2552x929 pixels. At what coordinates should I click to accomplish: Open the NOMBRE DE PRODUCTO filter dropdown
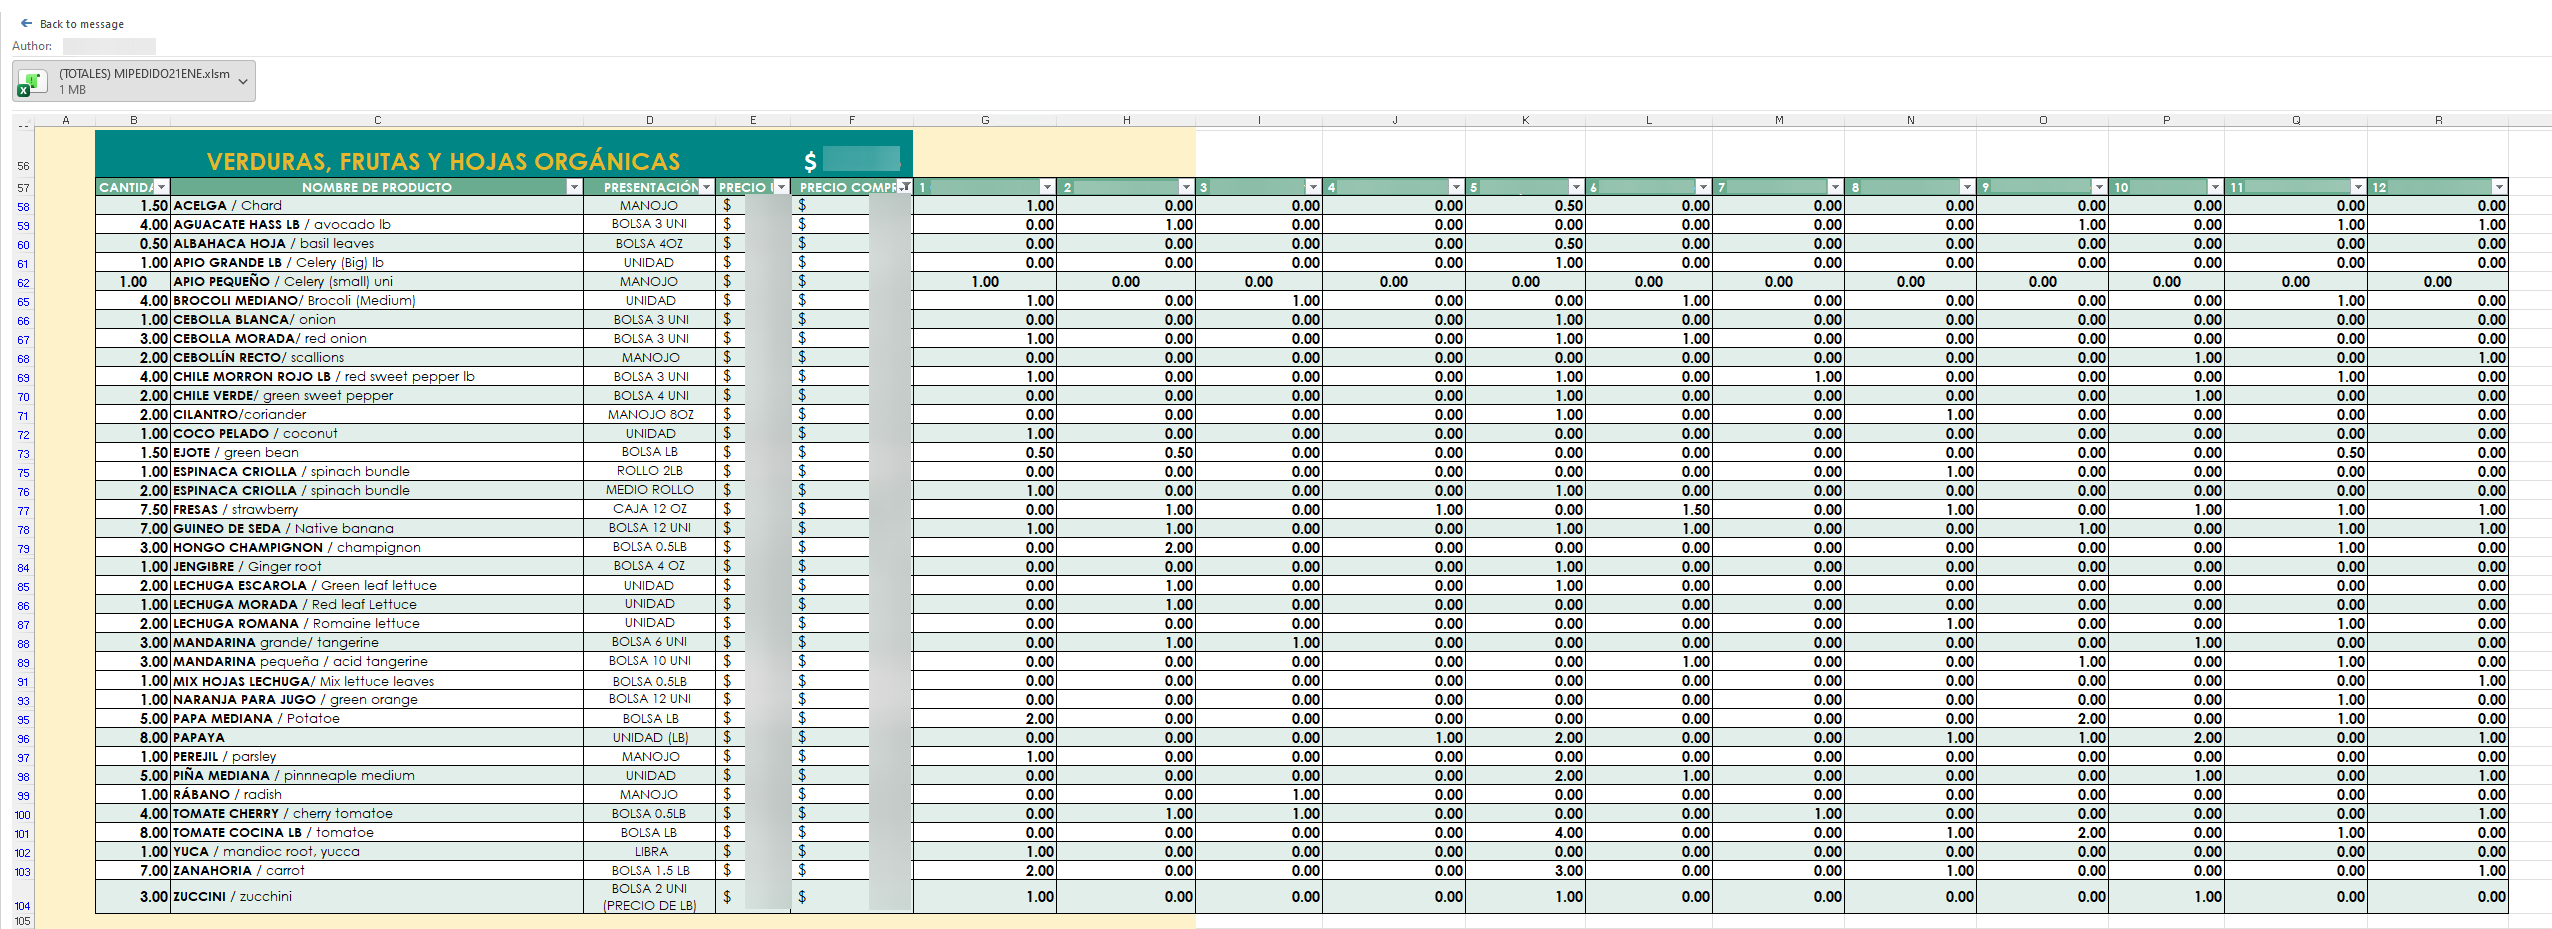[574, 187]
